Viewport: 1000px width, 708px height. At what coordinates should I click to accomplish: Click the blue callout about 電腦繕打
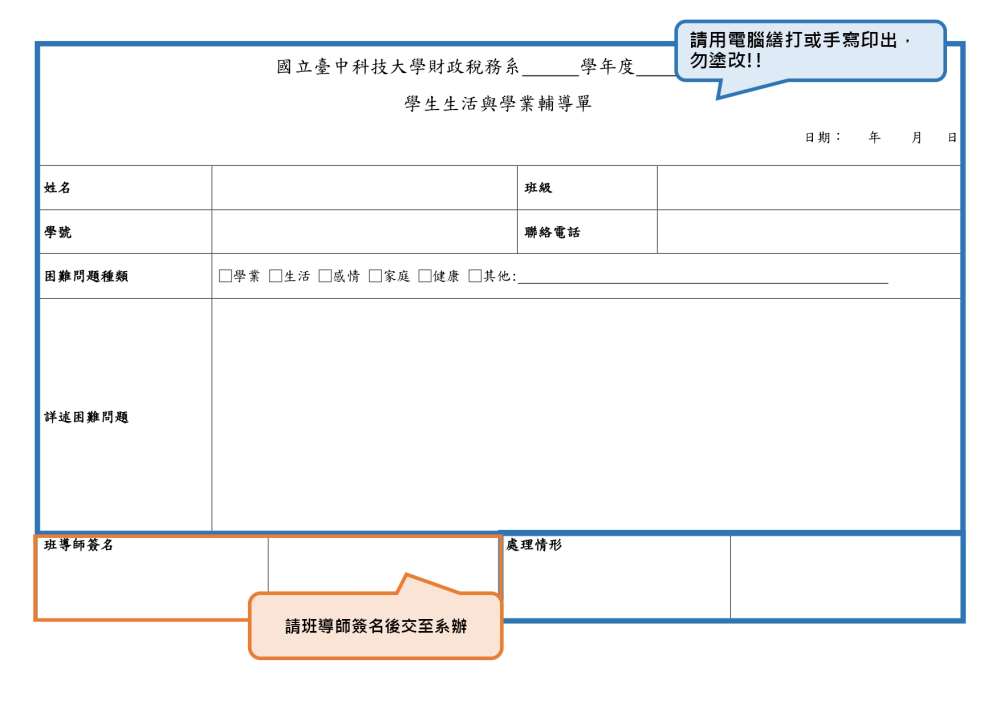coord(810,52)
